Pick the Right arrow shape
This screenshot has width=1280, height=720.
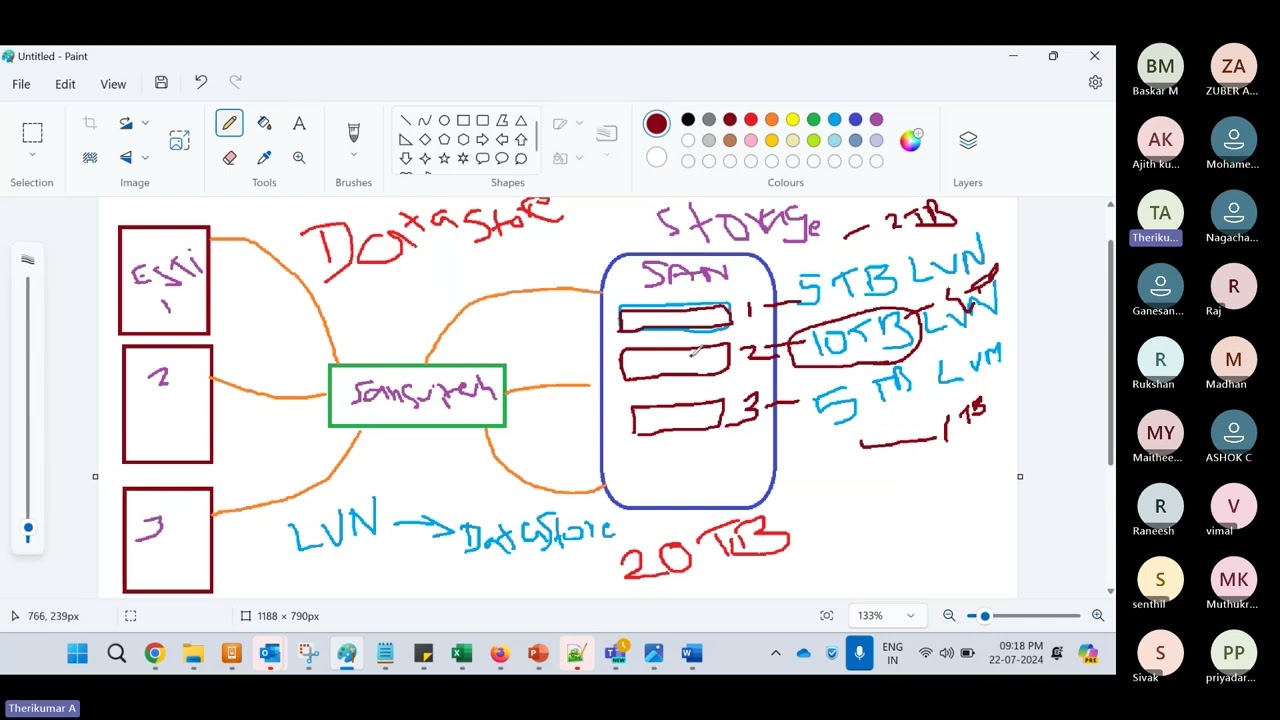tap(482, 139)
